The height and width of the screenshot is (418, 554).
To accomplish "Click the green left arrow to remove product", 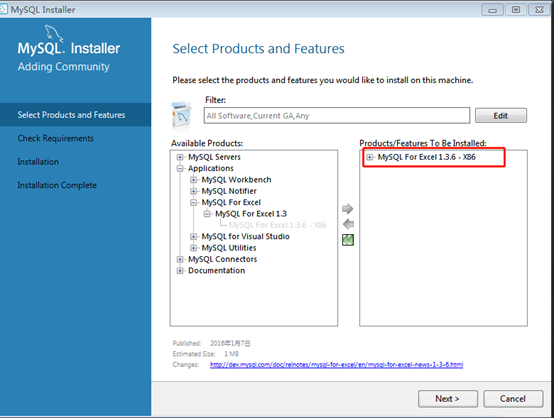I will [348, 224].
